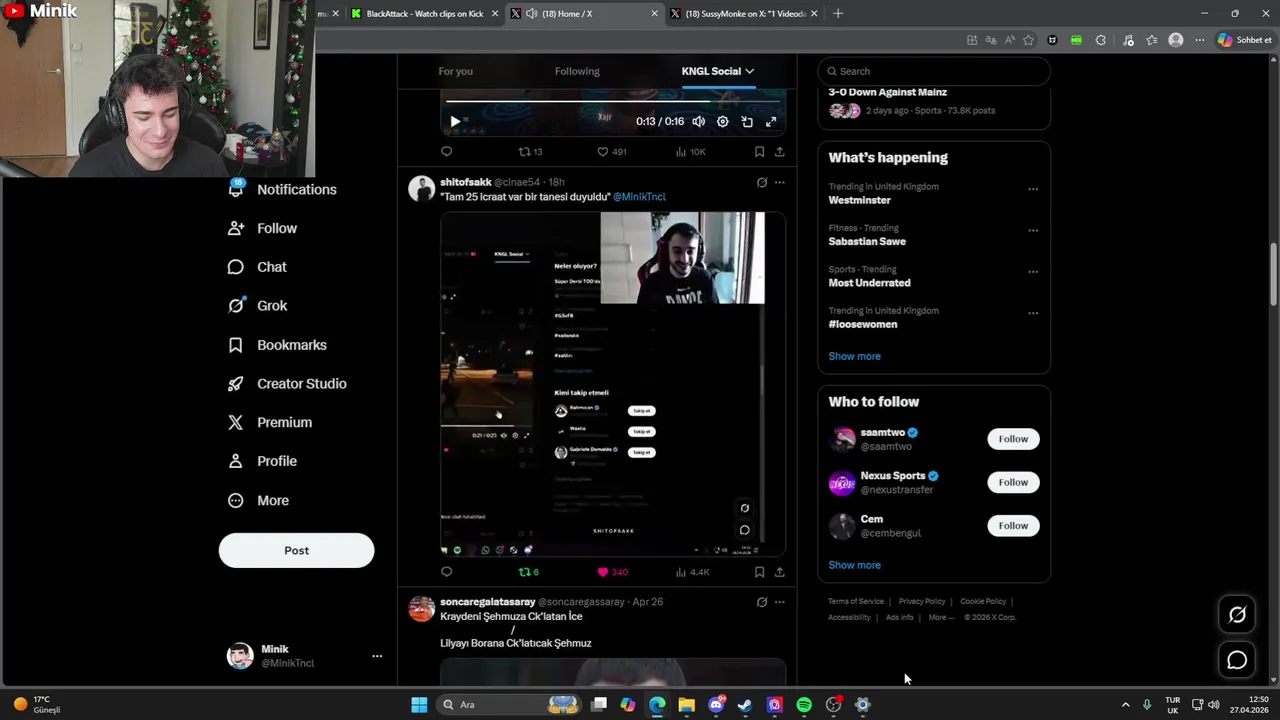Viewport: 1280px width, 720px height.
Task: Reply to the top video post
Action: point(447,152)
